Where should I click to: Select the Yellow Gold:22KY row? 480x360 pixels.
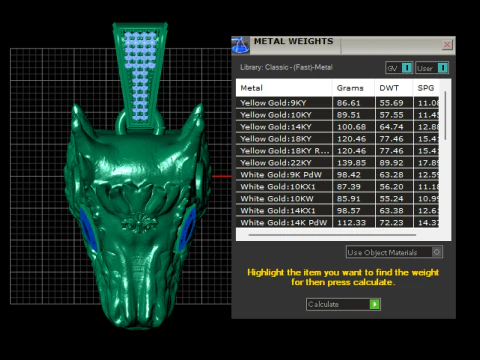point(337,163)
